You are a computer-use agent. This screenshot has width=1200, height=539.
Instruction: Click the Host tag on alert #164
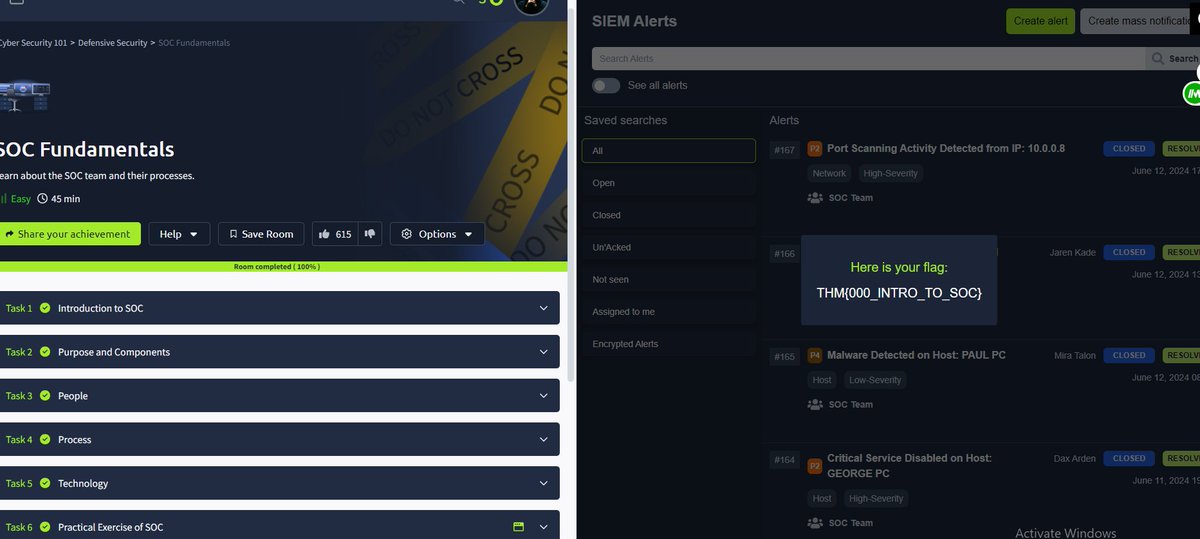click(x=822, y=499)
